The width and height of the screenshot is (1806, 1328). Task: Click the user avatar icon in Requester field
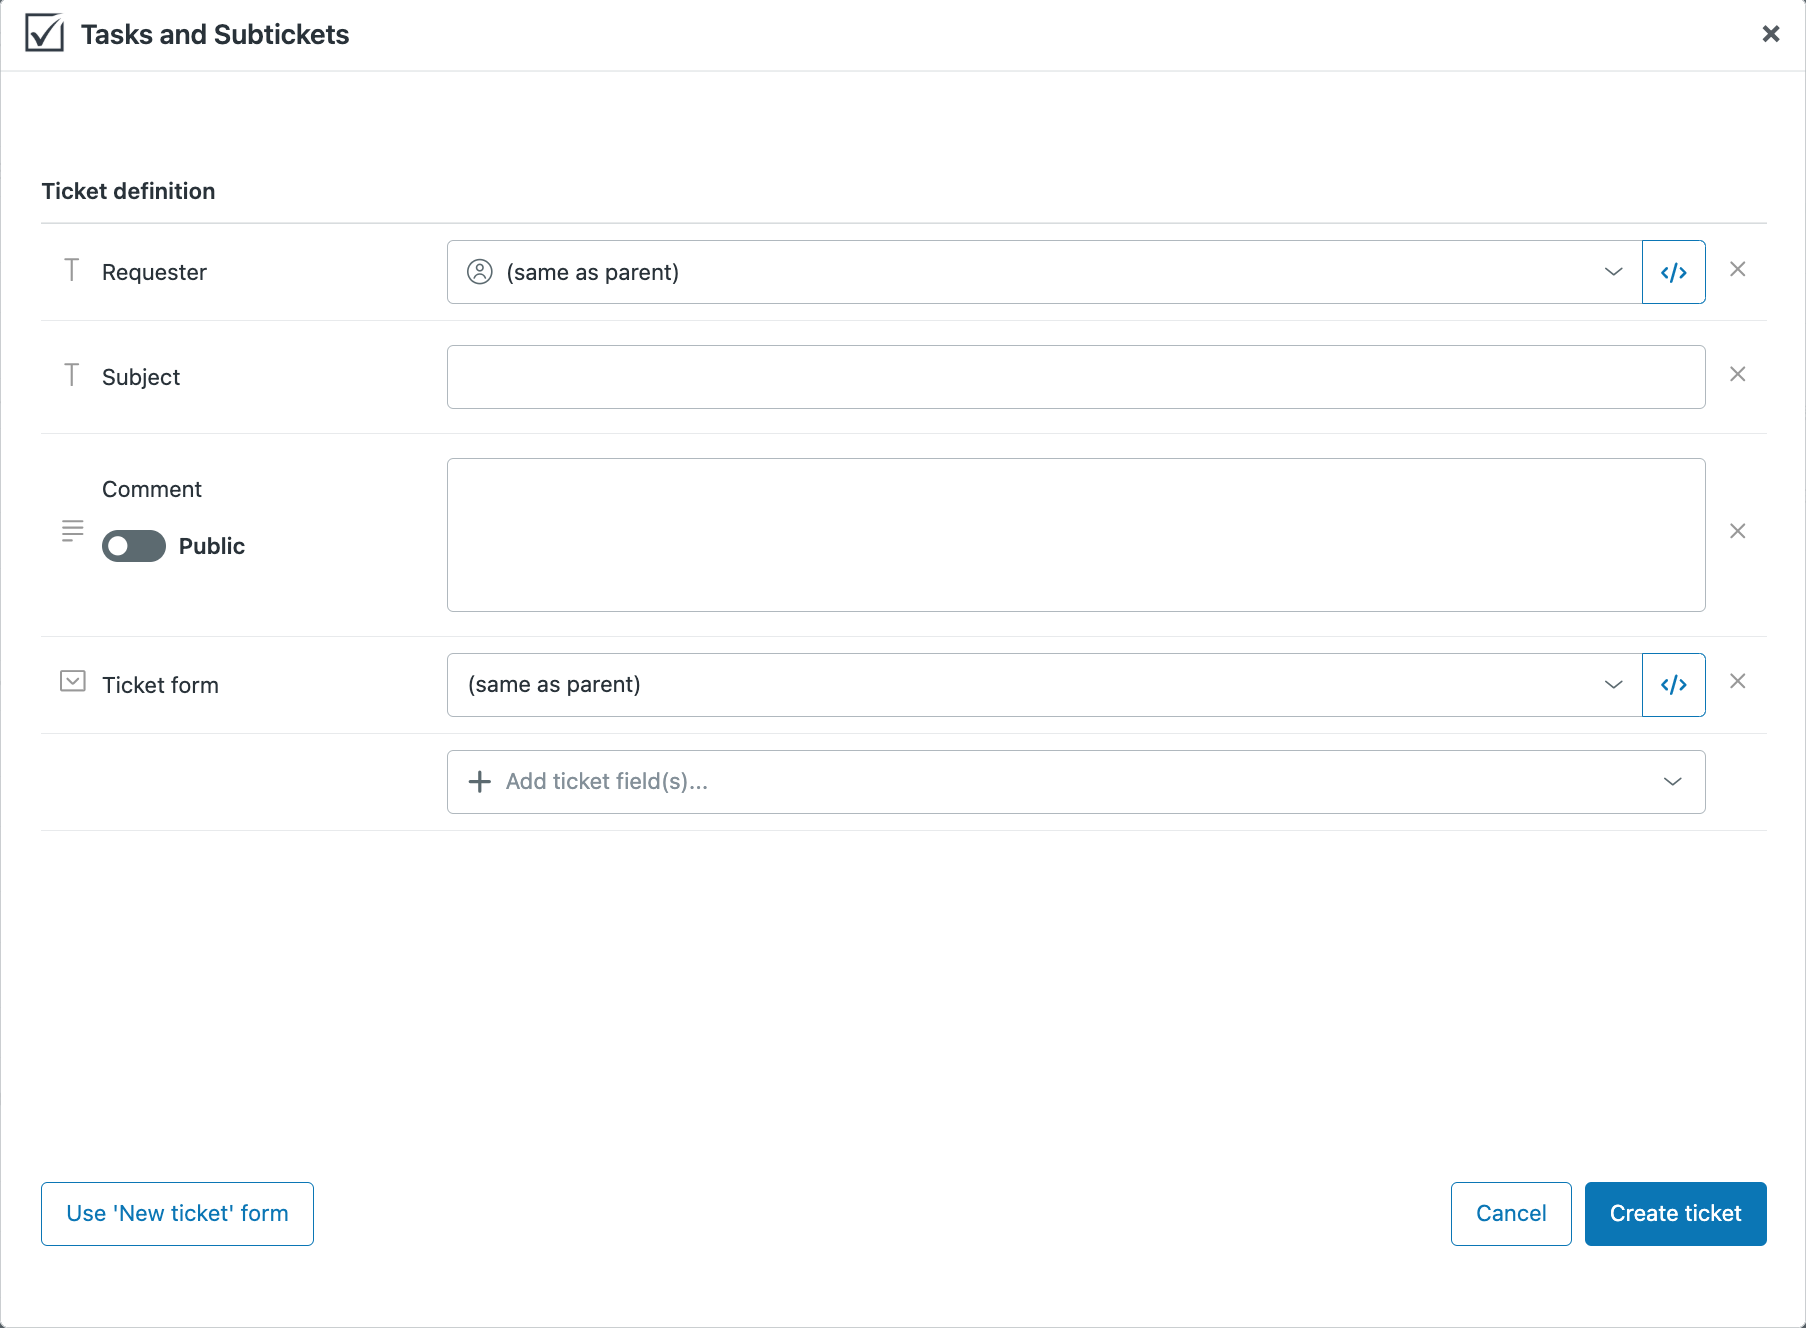(x=480, y=272)
